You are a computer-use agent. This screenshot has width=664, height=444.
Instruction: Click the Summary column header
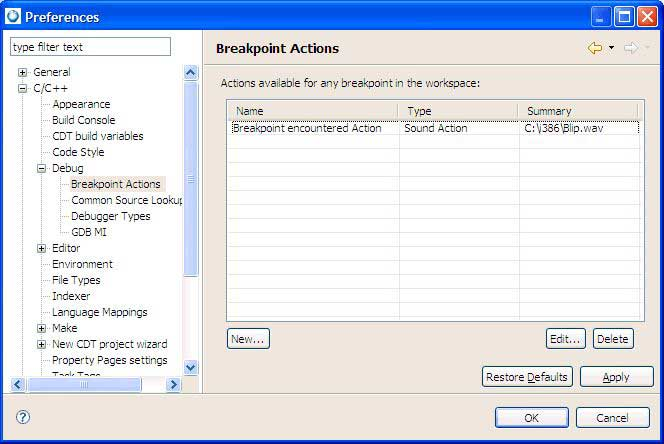[577, 111]
